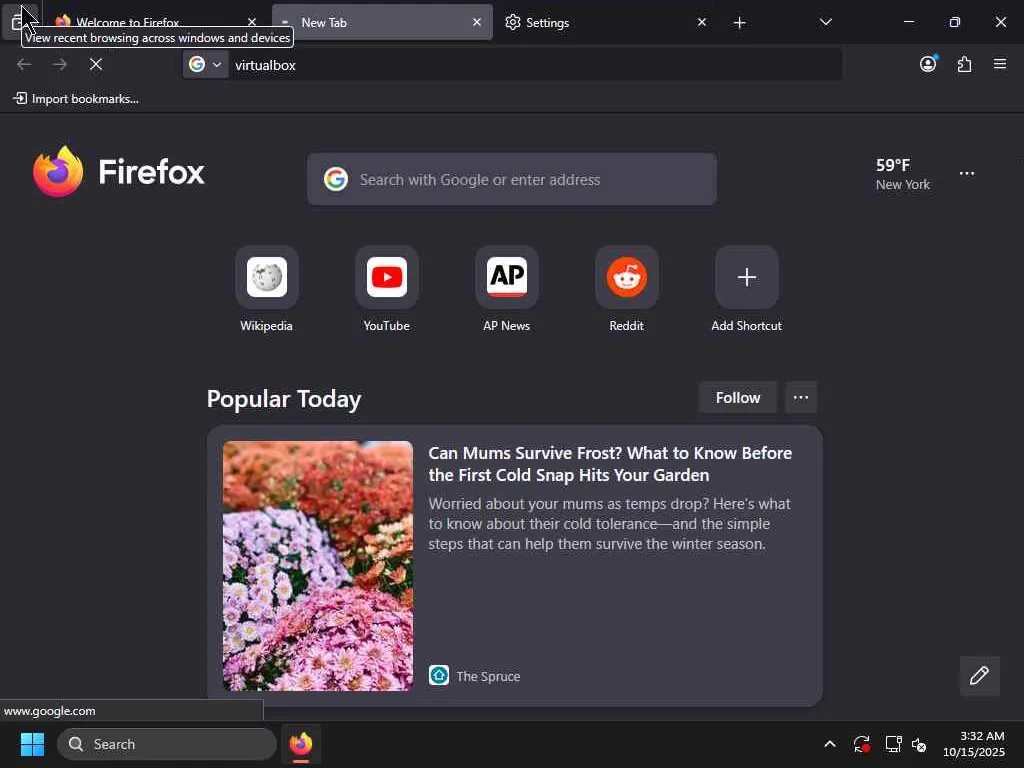Select the New Tab tab
This screenshot has width=1024, height=768.
pyautogui.click(x=382, y=22)
